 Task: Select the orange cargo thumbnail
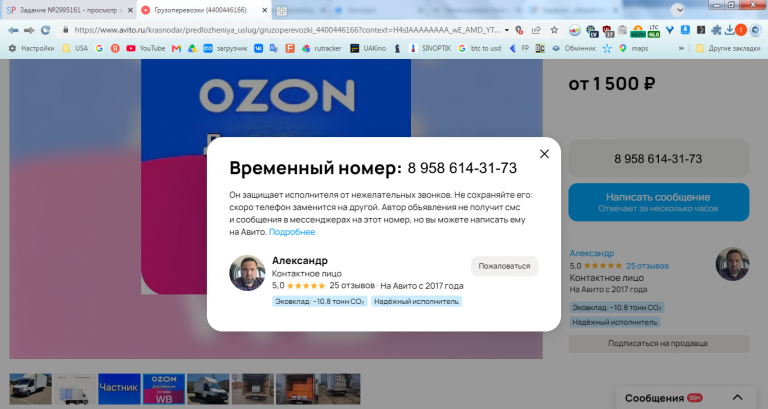coord(297,389)
